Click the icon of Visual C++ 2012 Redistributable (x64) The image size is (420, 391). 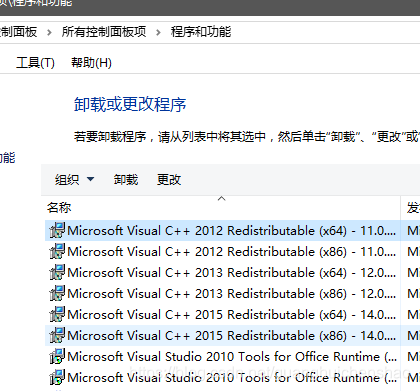pyautogui.click(x=57, y=230)
